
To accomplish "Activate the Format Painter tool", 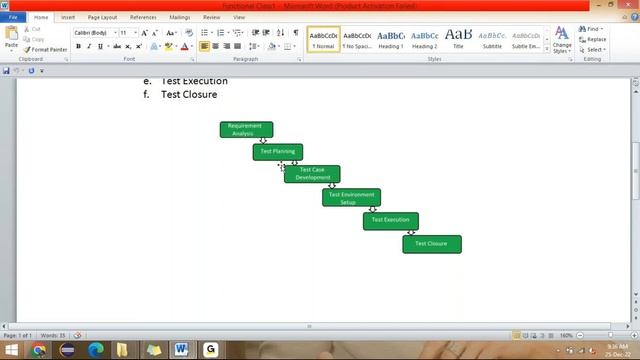I will coord(45,49).
